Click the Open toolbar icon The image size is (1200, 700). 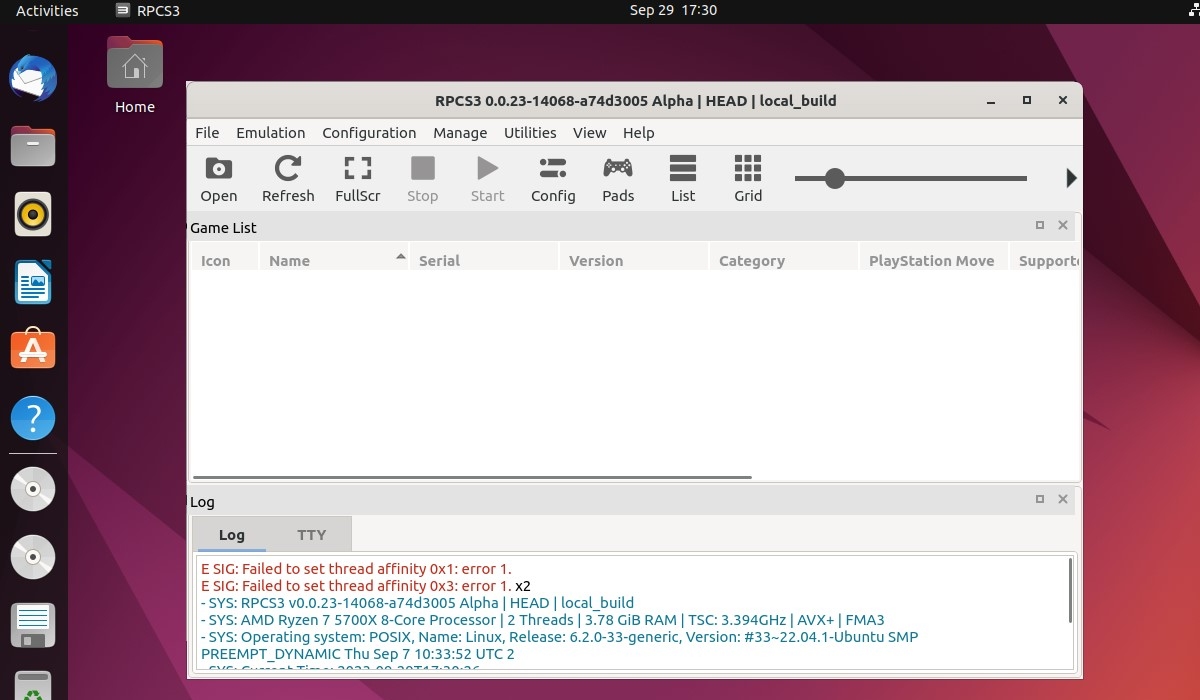coord(218,179)
